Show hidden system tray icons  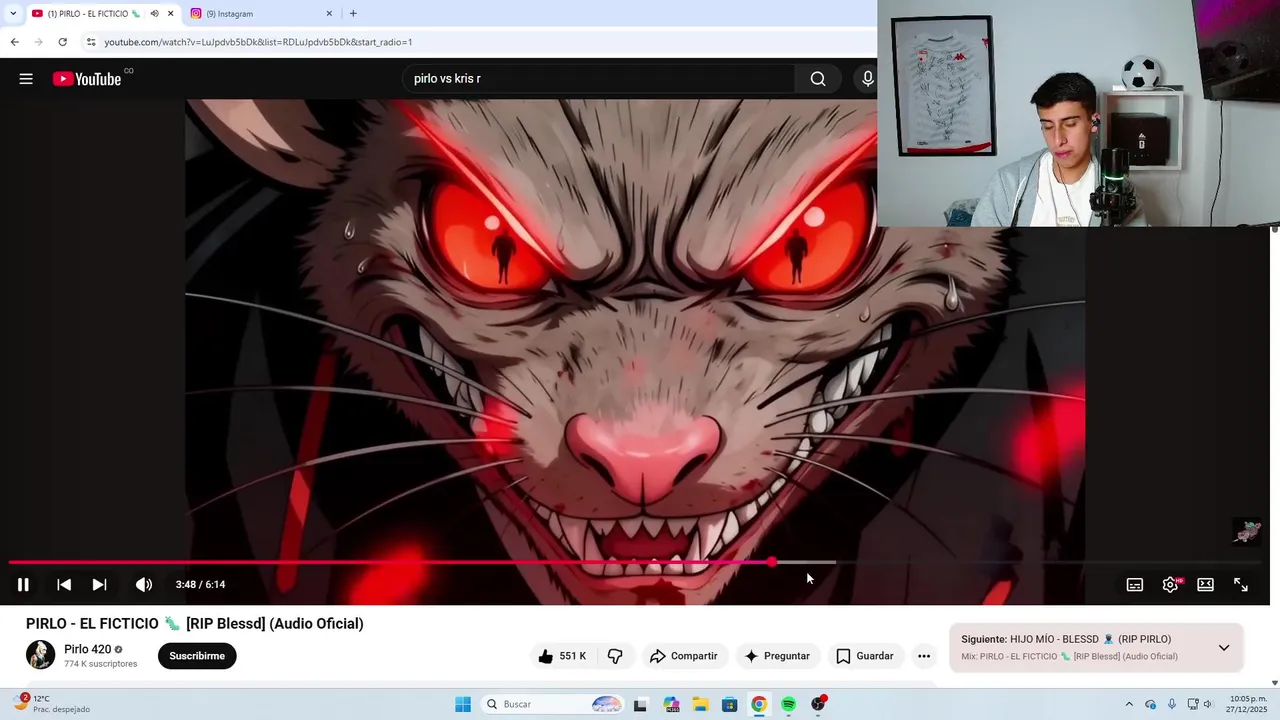(x=1129, y=704)
